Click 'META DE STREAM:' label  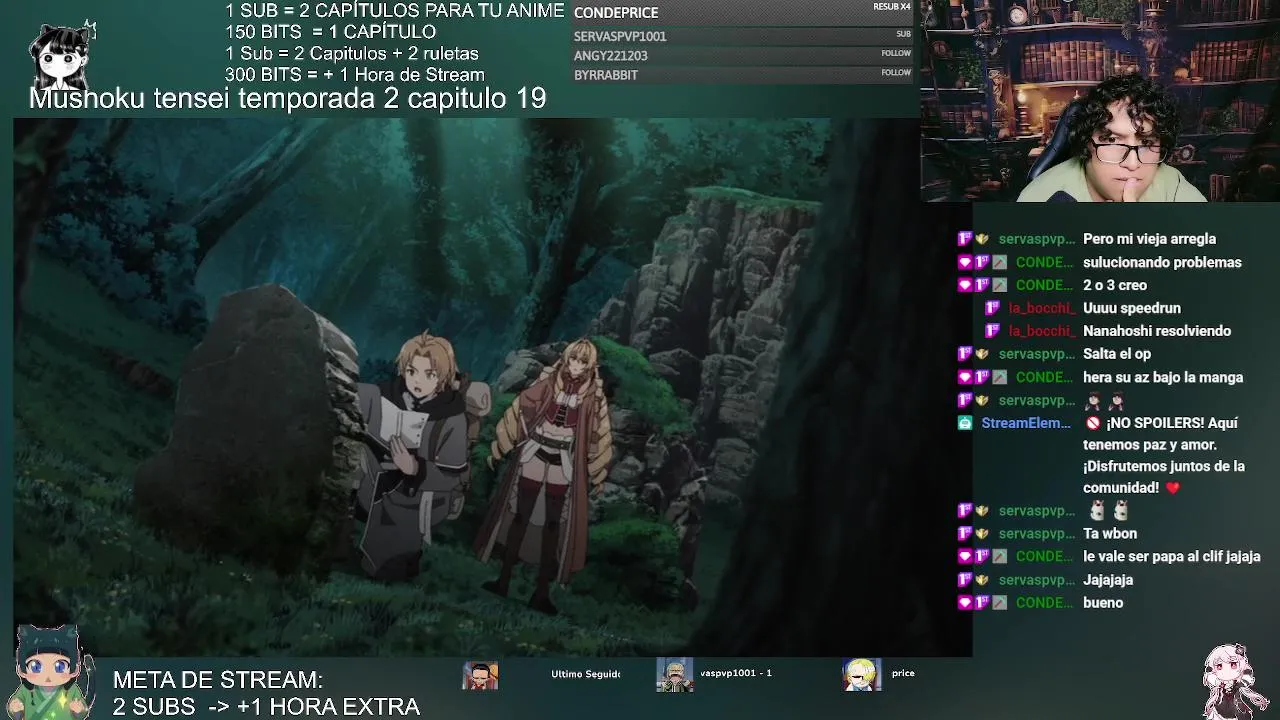click(218, 680)
